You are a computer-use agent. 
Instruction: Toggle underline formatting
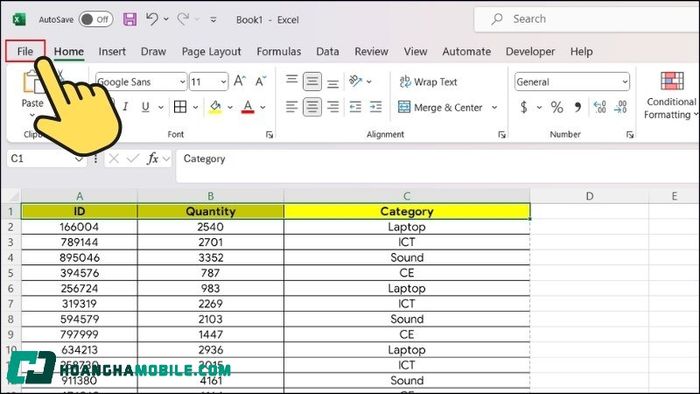pyautogui.click(x=146, y=107)
